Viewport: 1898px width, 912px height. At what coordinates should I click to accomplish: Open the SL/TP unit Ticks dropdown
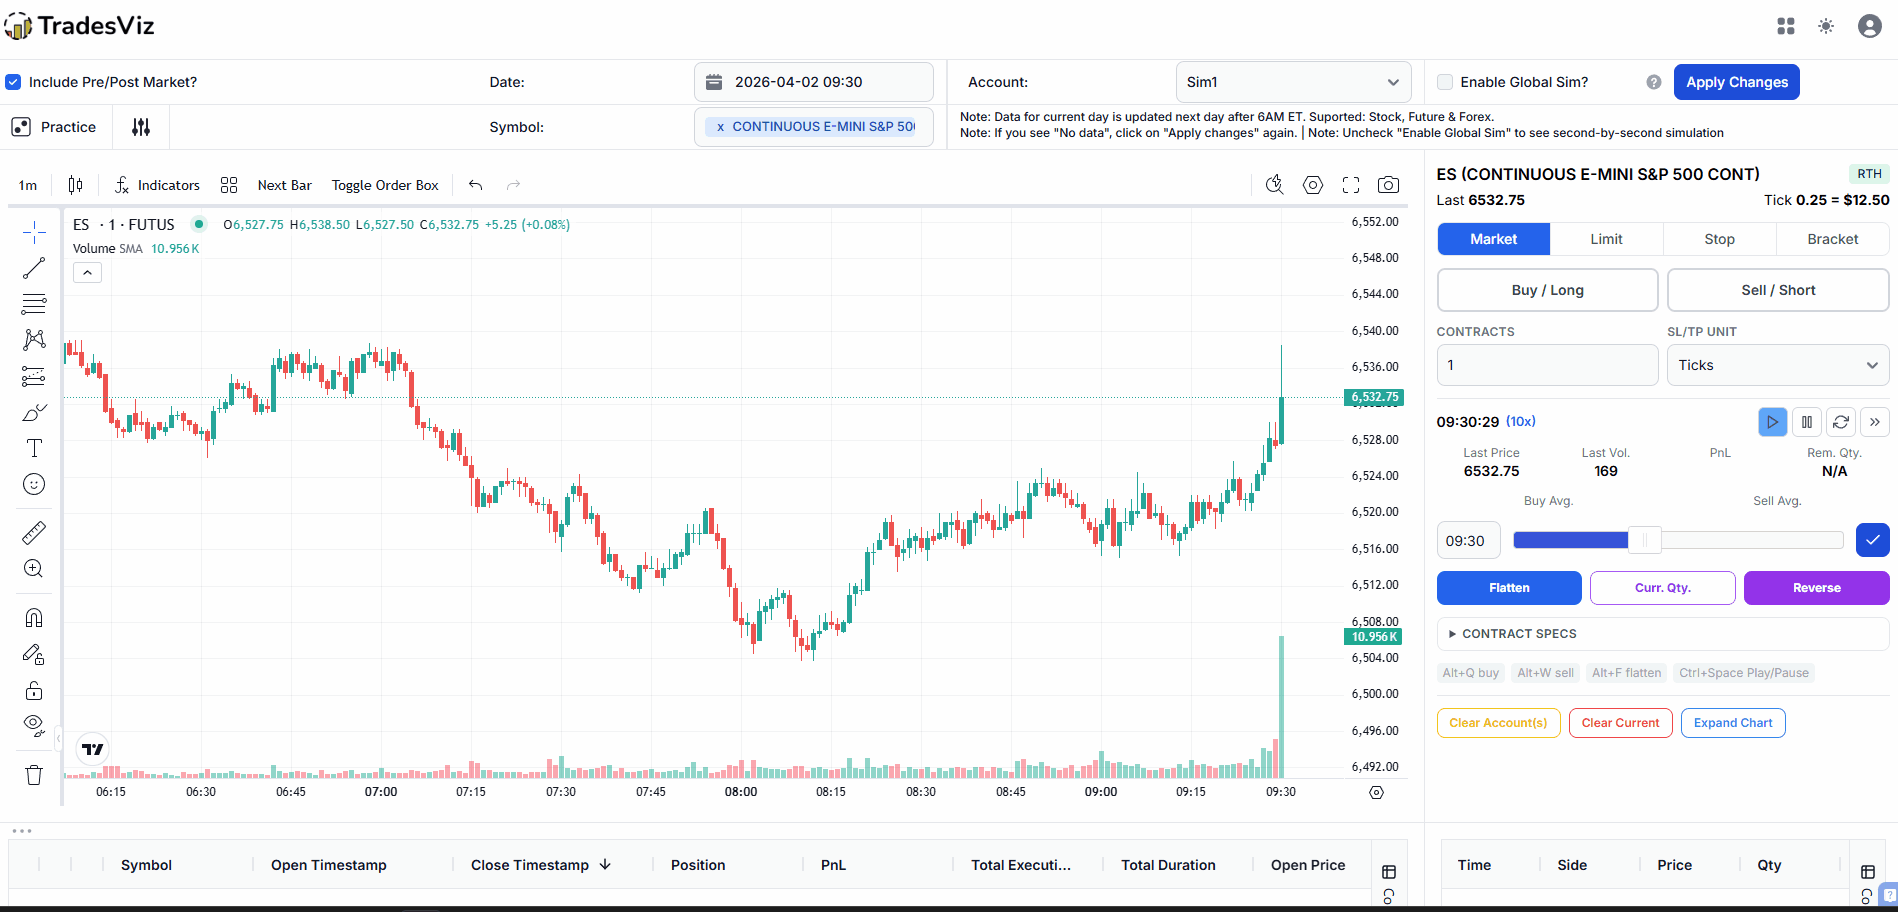1777,365
